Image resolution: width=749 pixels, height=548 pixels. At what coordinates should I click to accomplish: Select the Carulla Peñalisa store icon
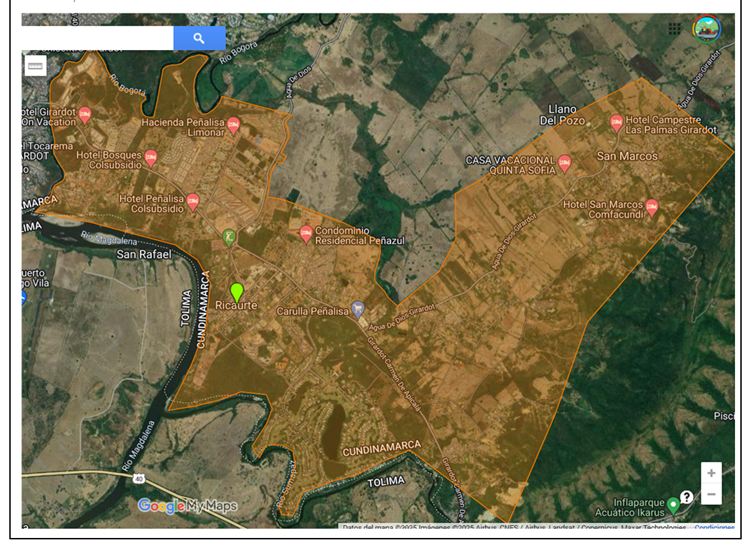pos(362,312)
